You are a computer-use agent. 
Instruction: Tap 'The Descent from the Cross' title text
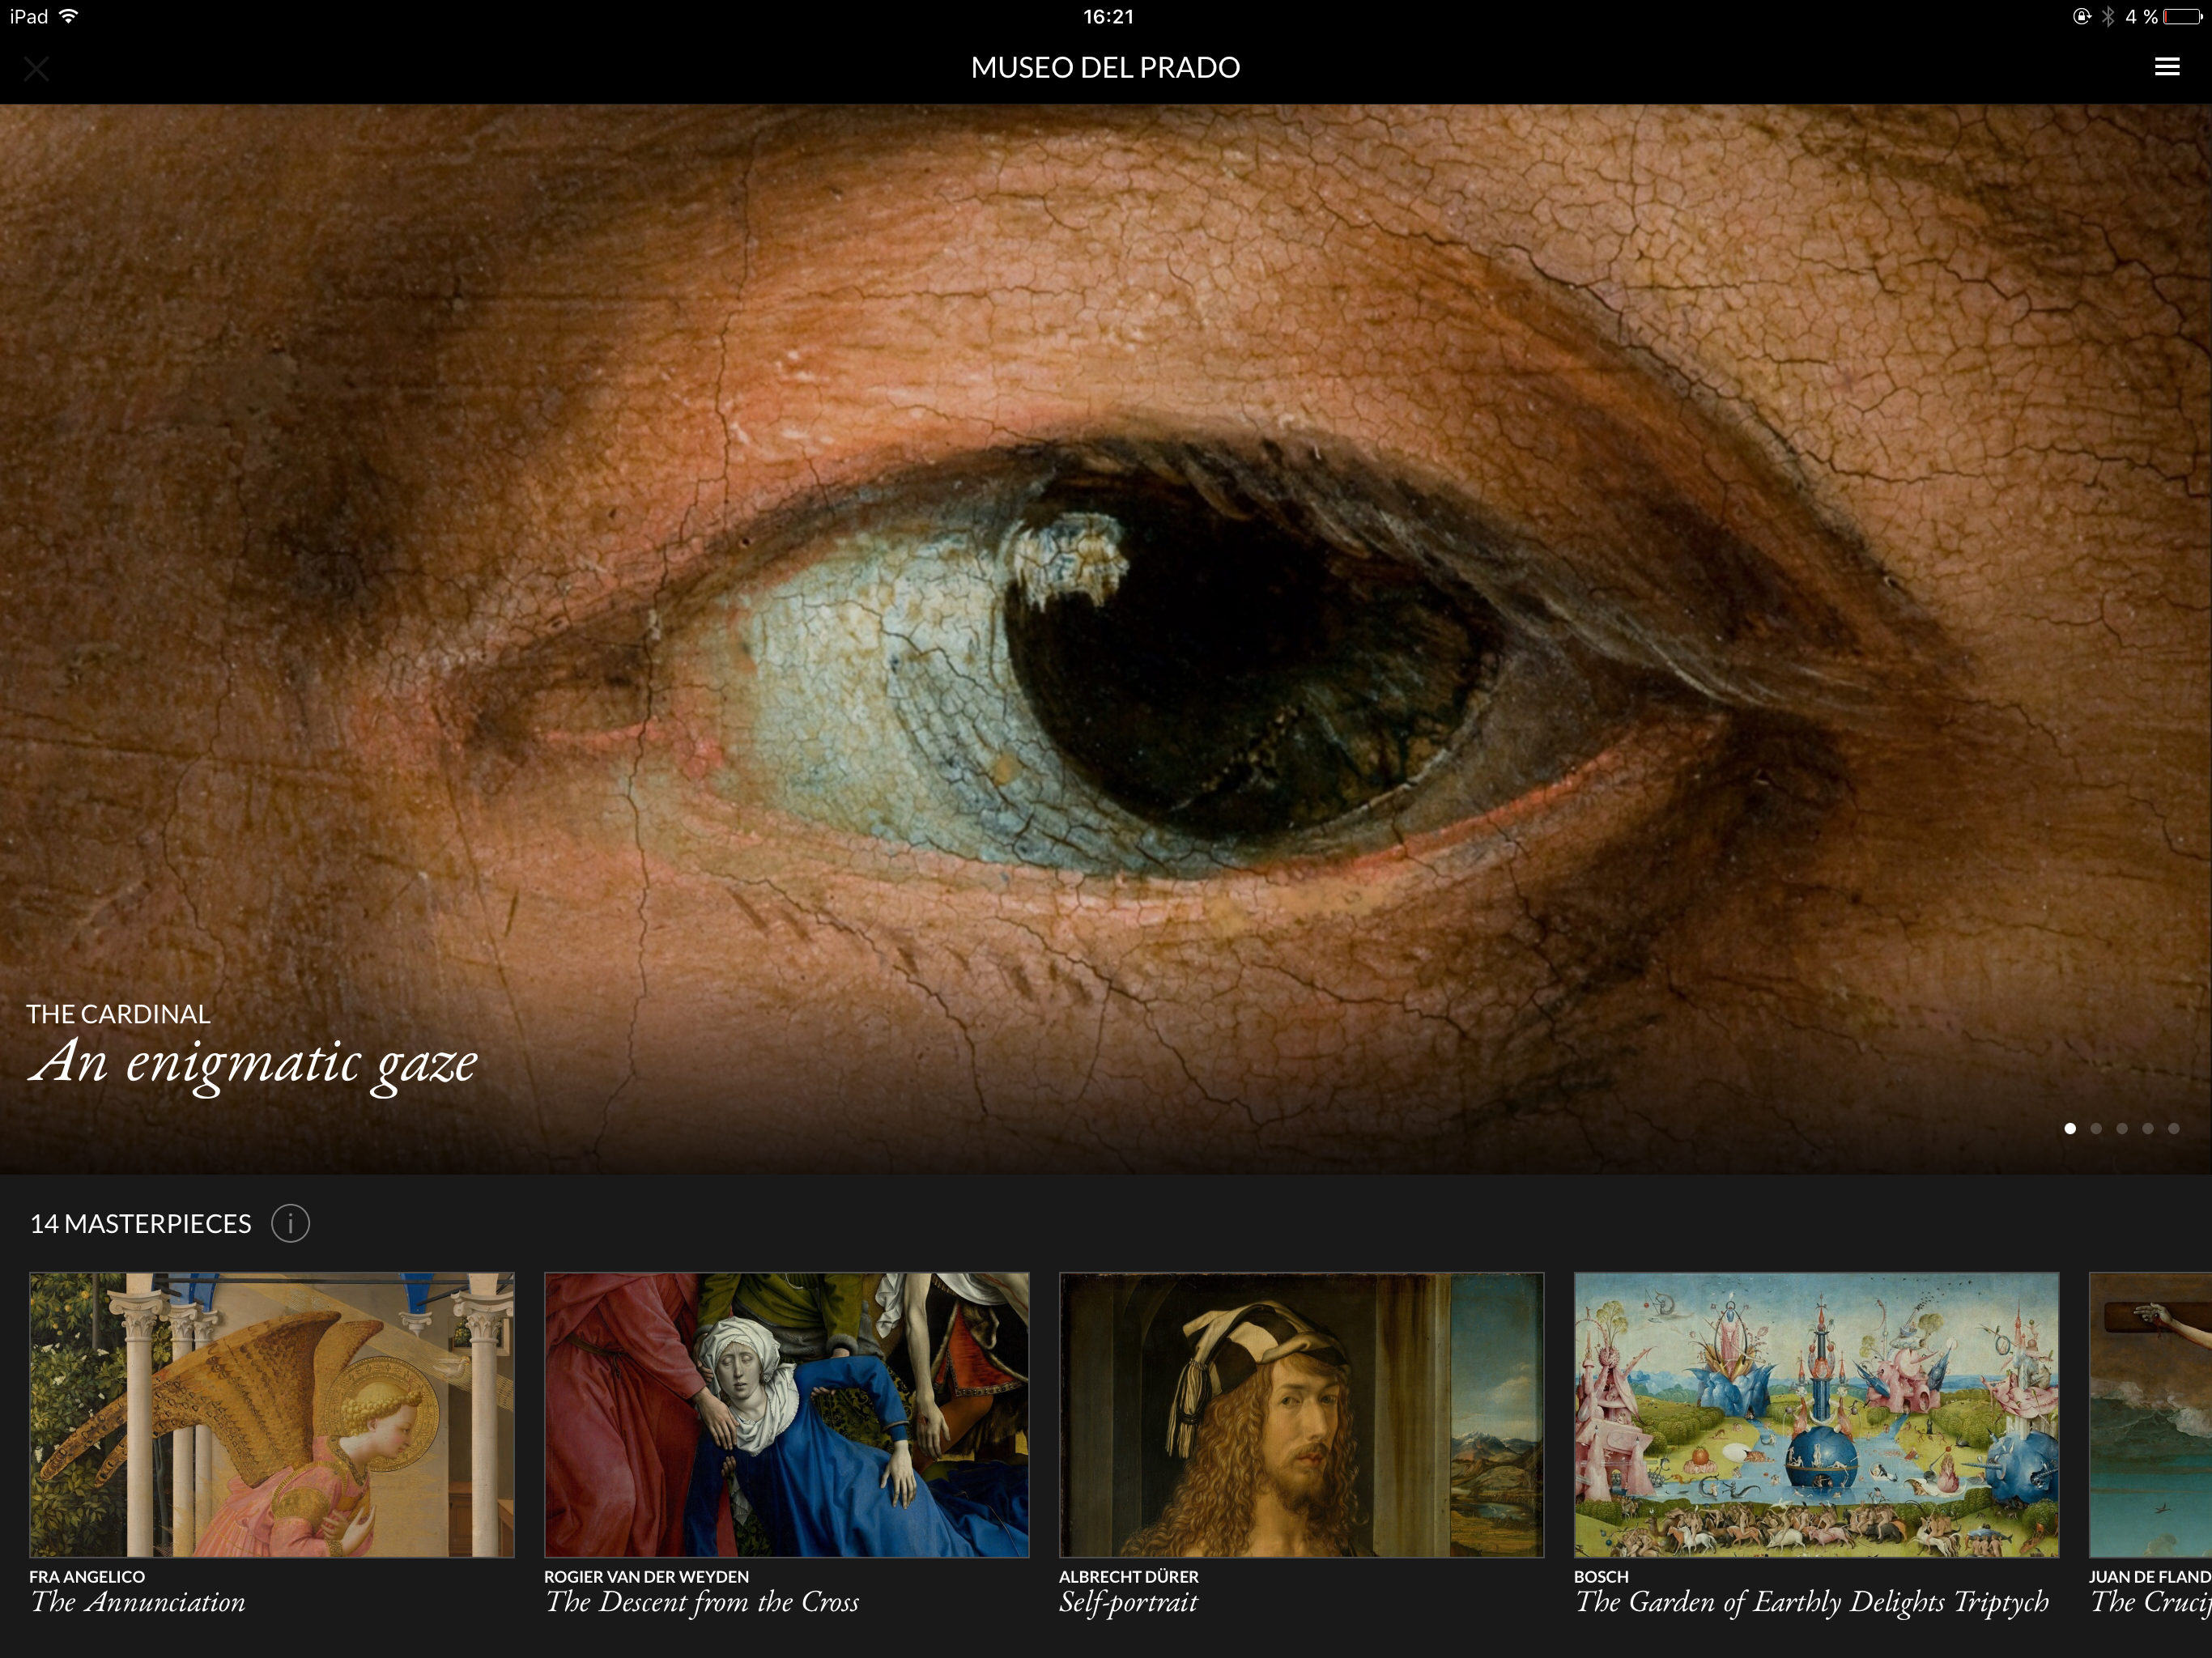pyautogui.click(x=702, y=1602)
